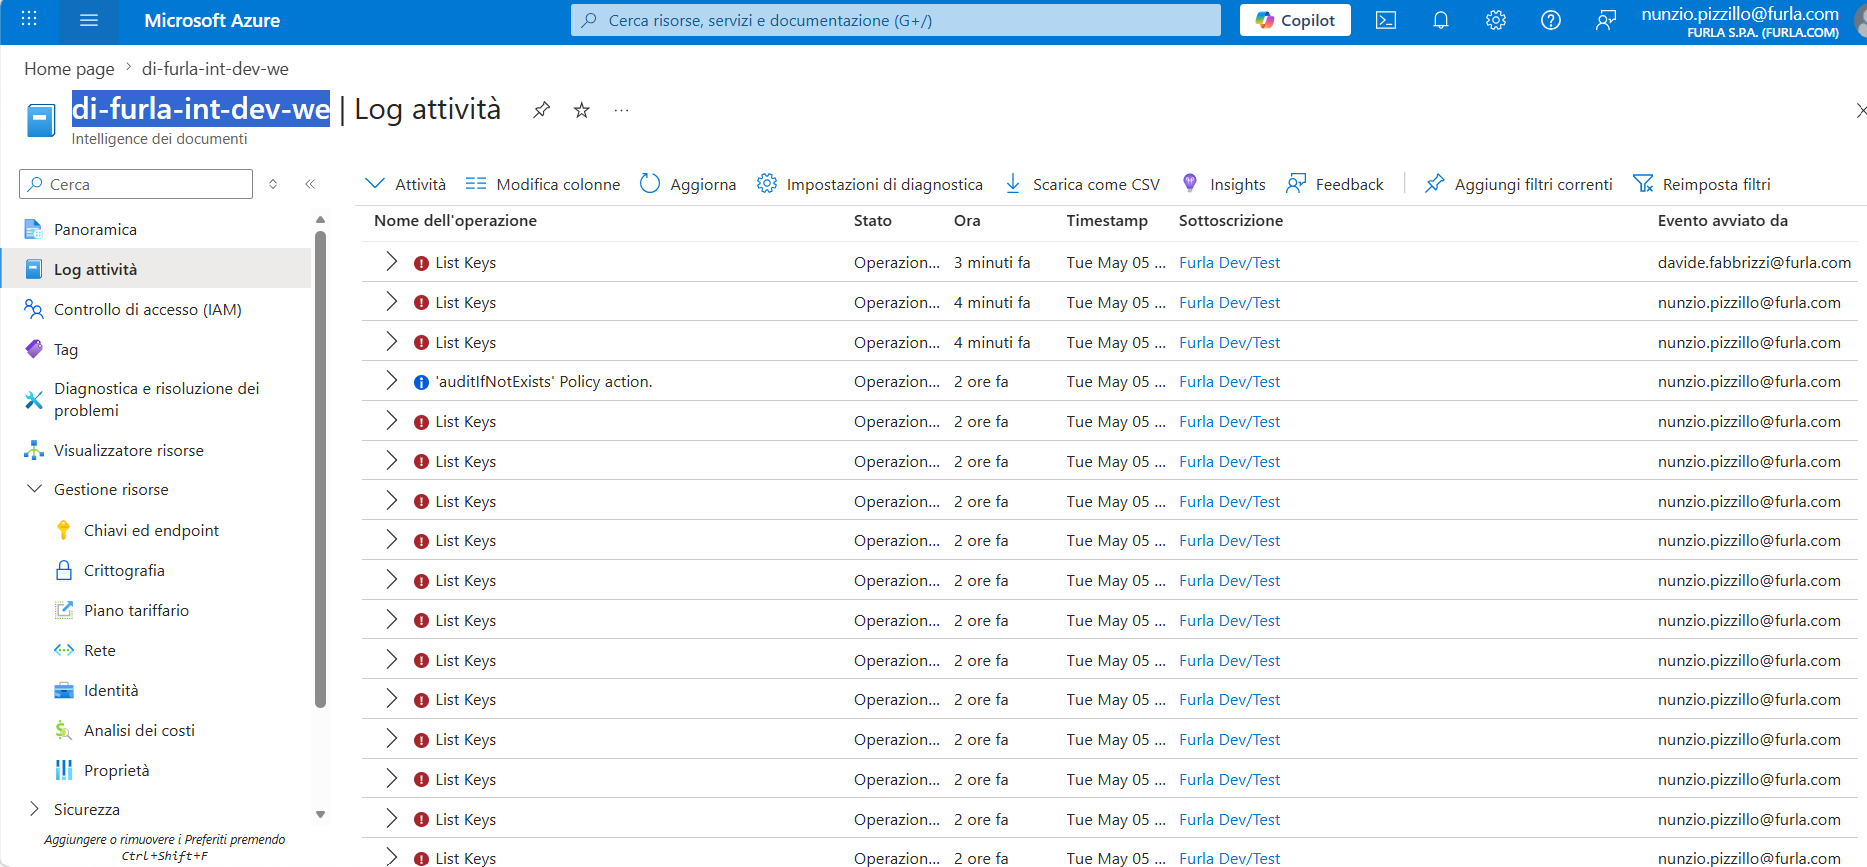Click the Document Intelligence resource icon
Screen dimensions: 1867x867
click(x=41, y=120)
